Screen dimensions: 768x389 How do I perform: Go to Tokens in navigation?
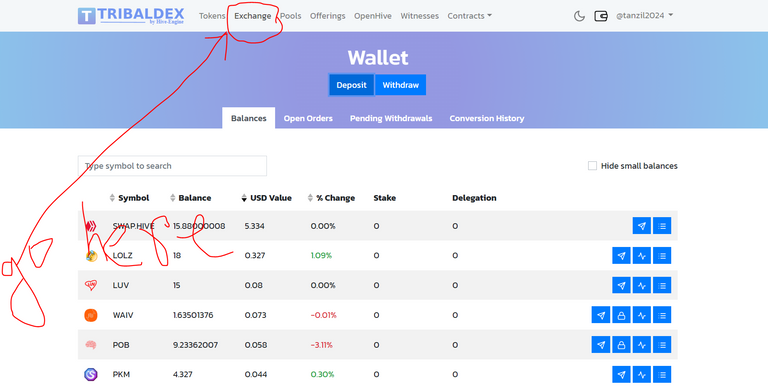coord(212,16)
